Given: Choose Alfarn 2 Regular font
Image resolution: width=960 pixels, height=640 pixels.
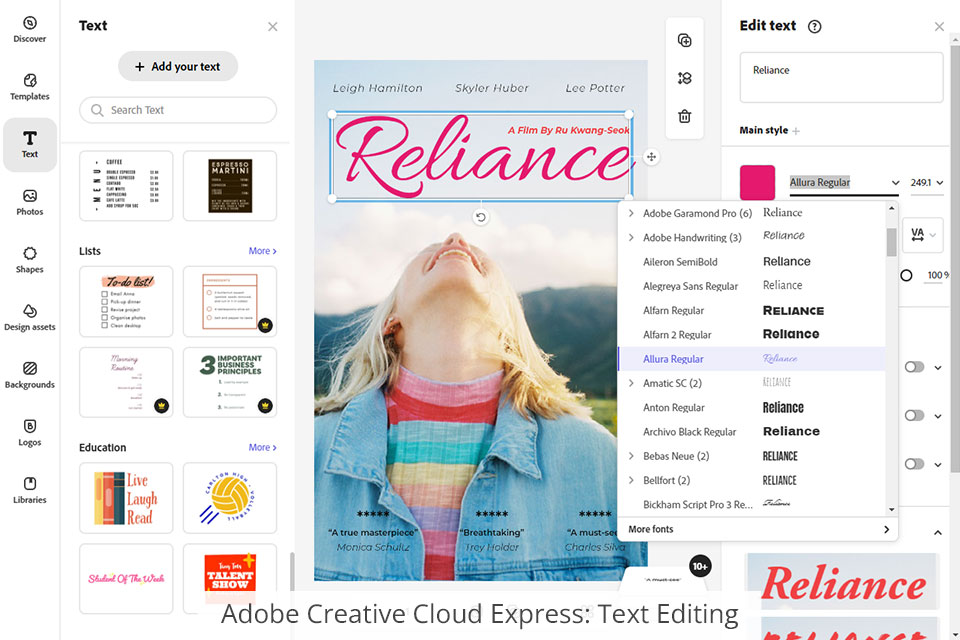Looking at the screenshot, I should 752,334.
